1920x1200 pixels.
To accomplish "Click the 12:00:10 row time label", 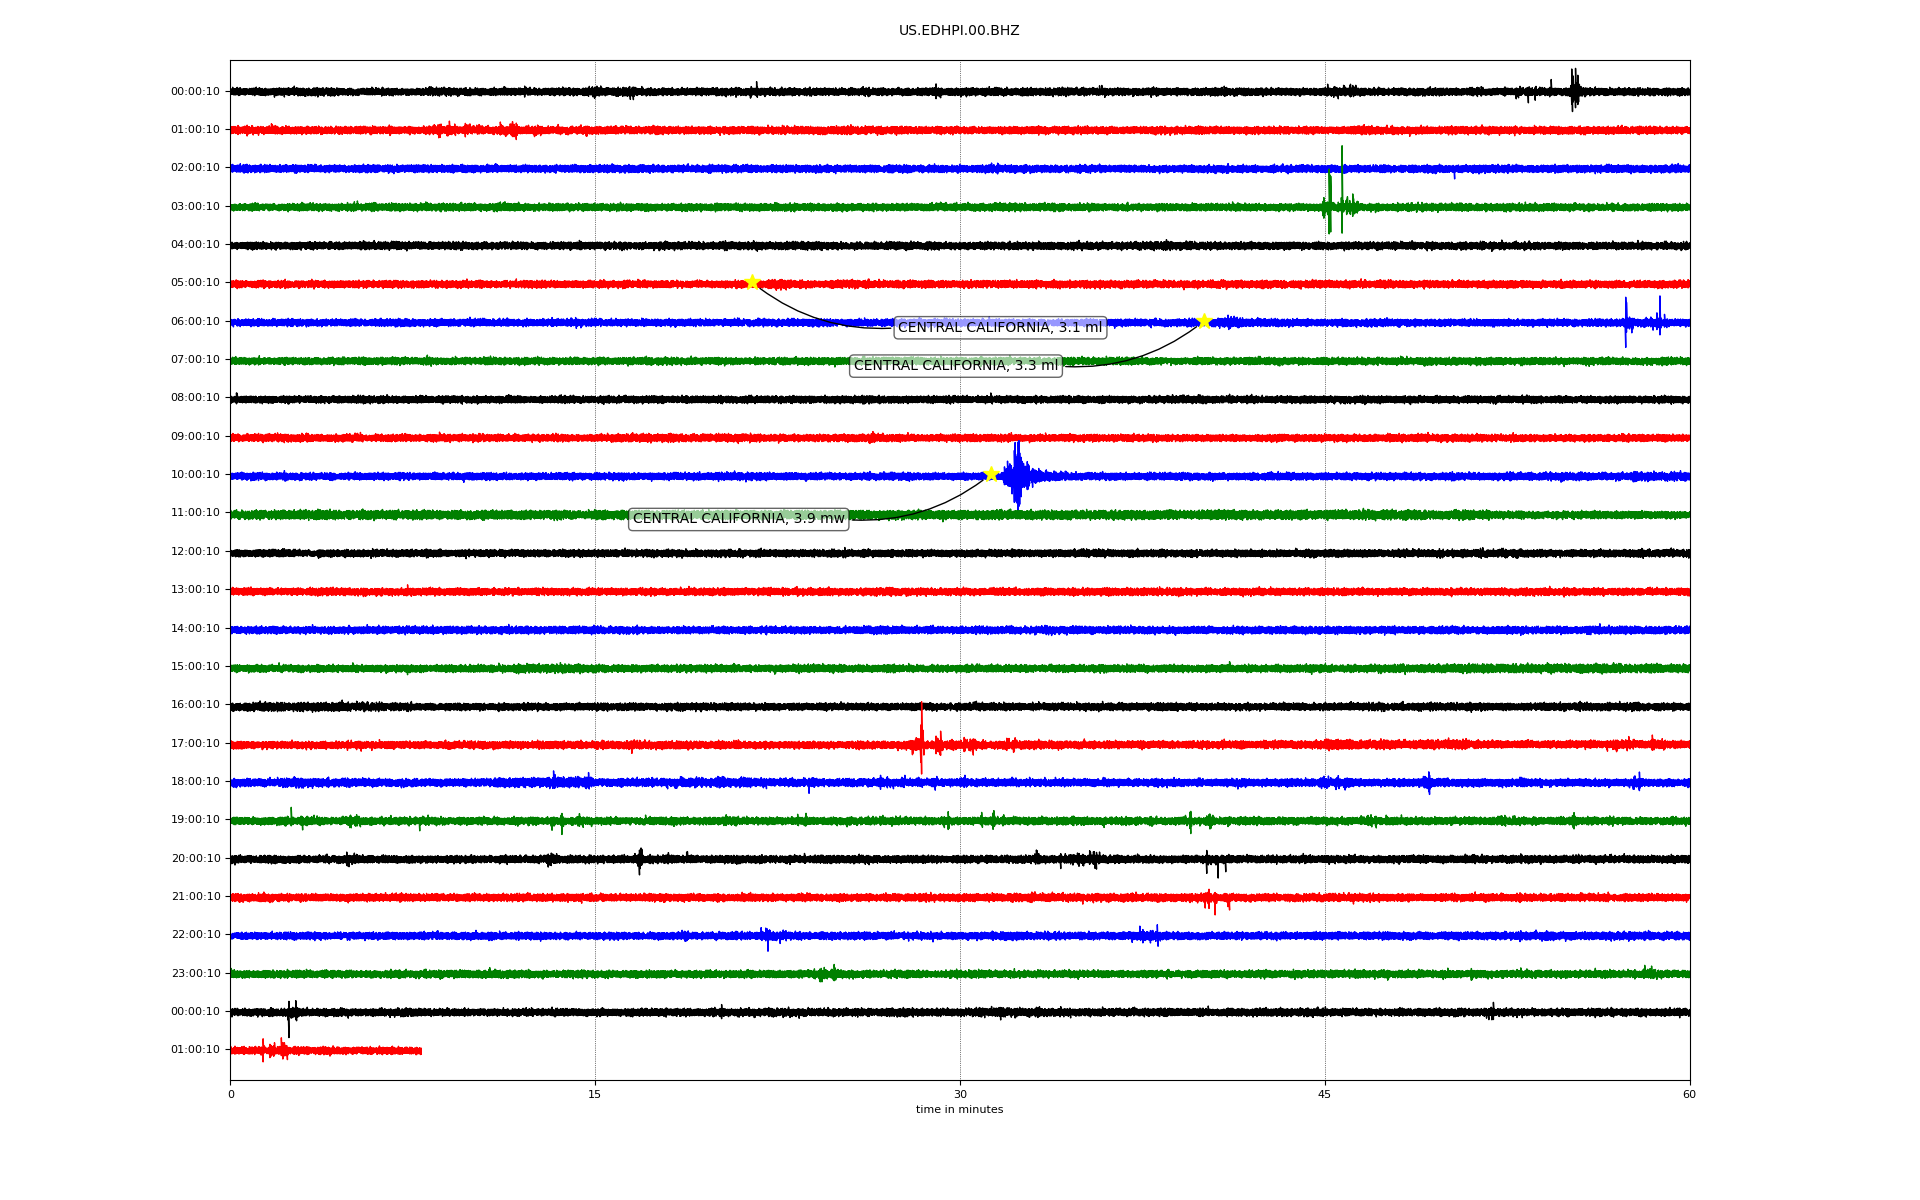I will 195,551.
